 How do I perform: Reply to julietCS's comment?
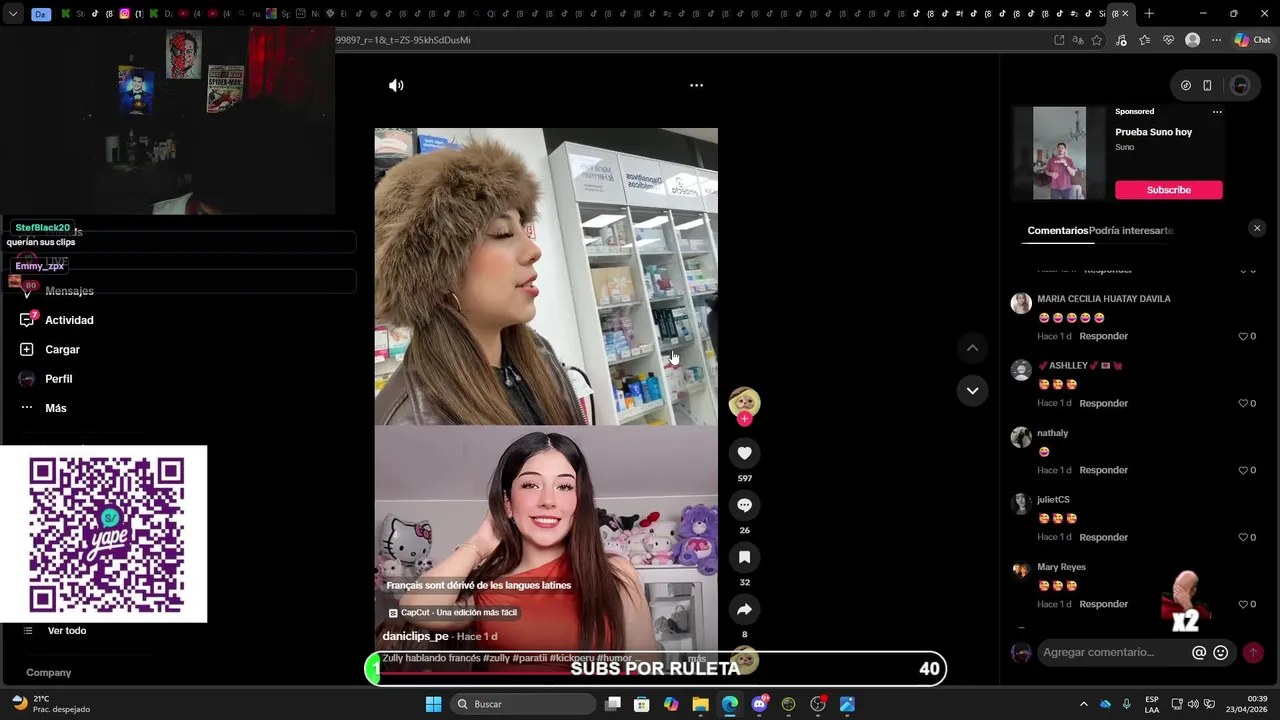[1103, 537]
